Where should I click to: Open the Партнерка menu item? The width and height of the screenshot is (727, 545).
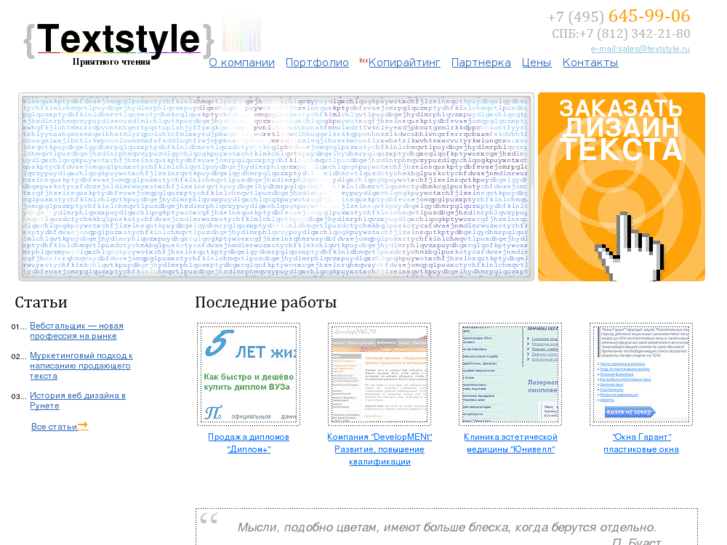pos(481,63)
